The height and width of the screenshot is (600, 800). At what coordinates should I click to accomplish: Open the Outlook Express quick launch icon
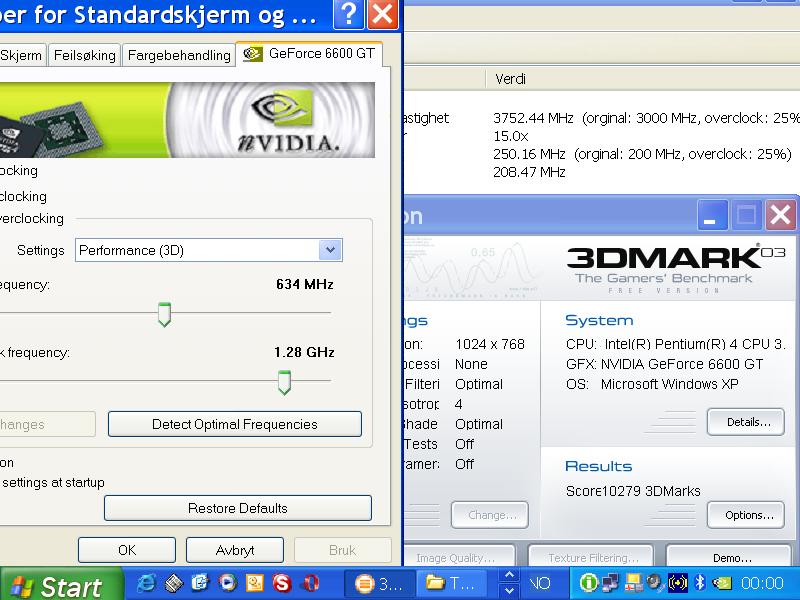[x=201, y=583]
